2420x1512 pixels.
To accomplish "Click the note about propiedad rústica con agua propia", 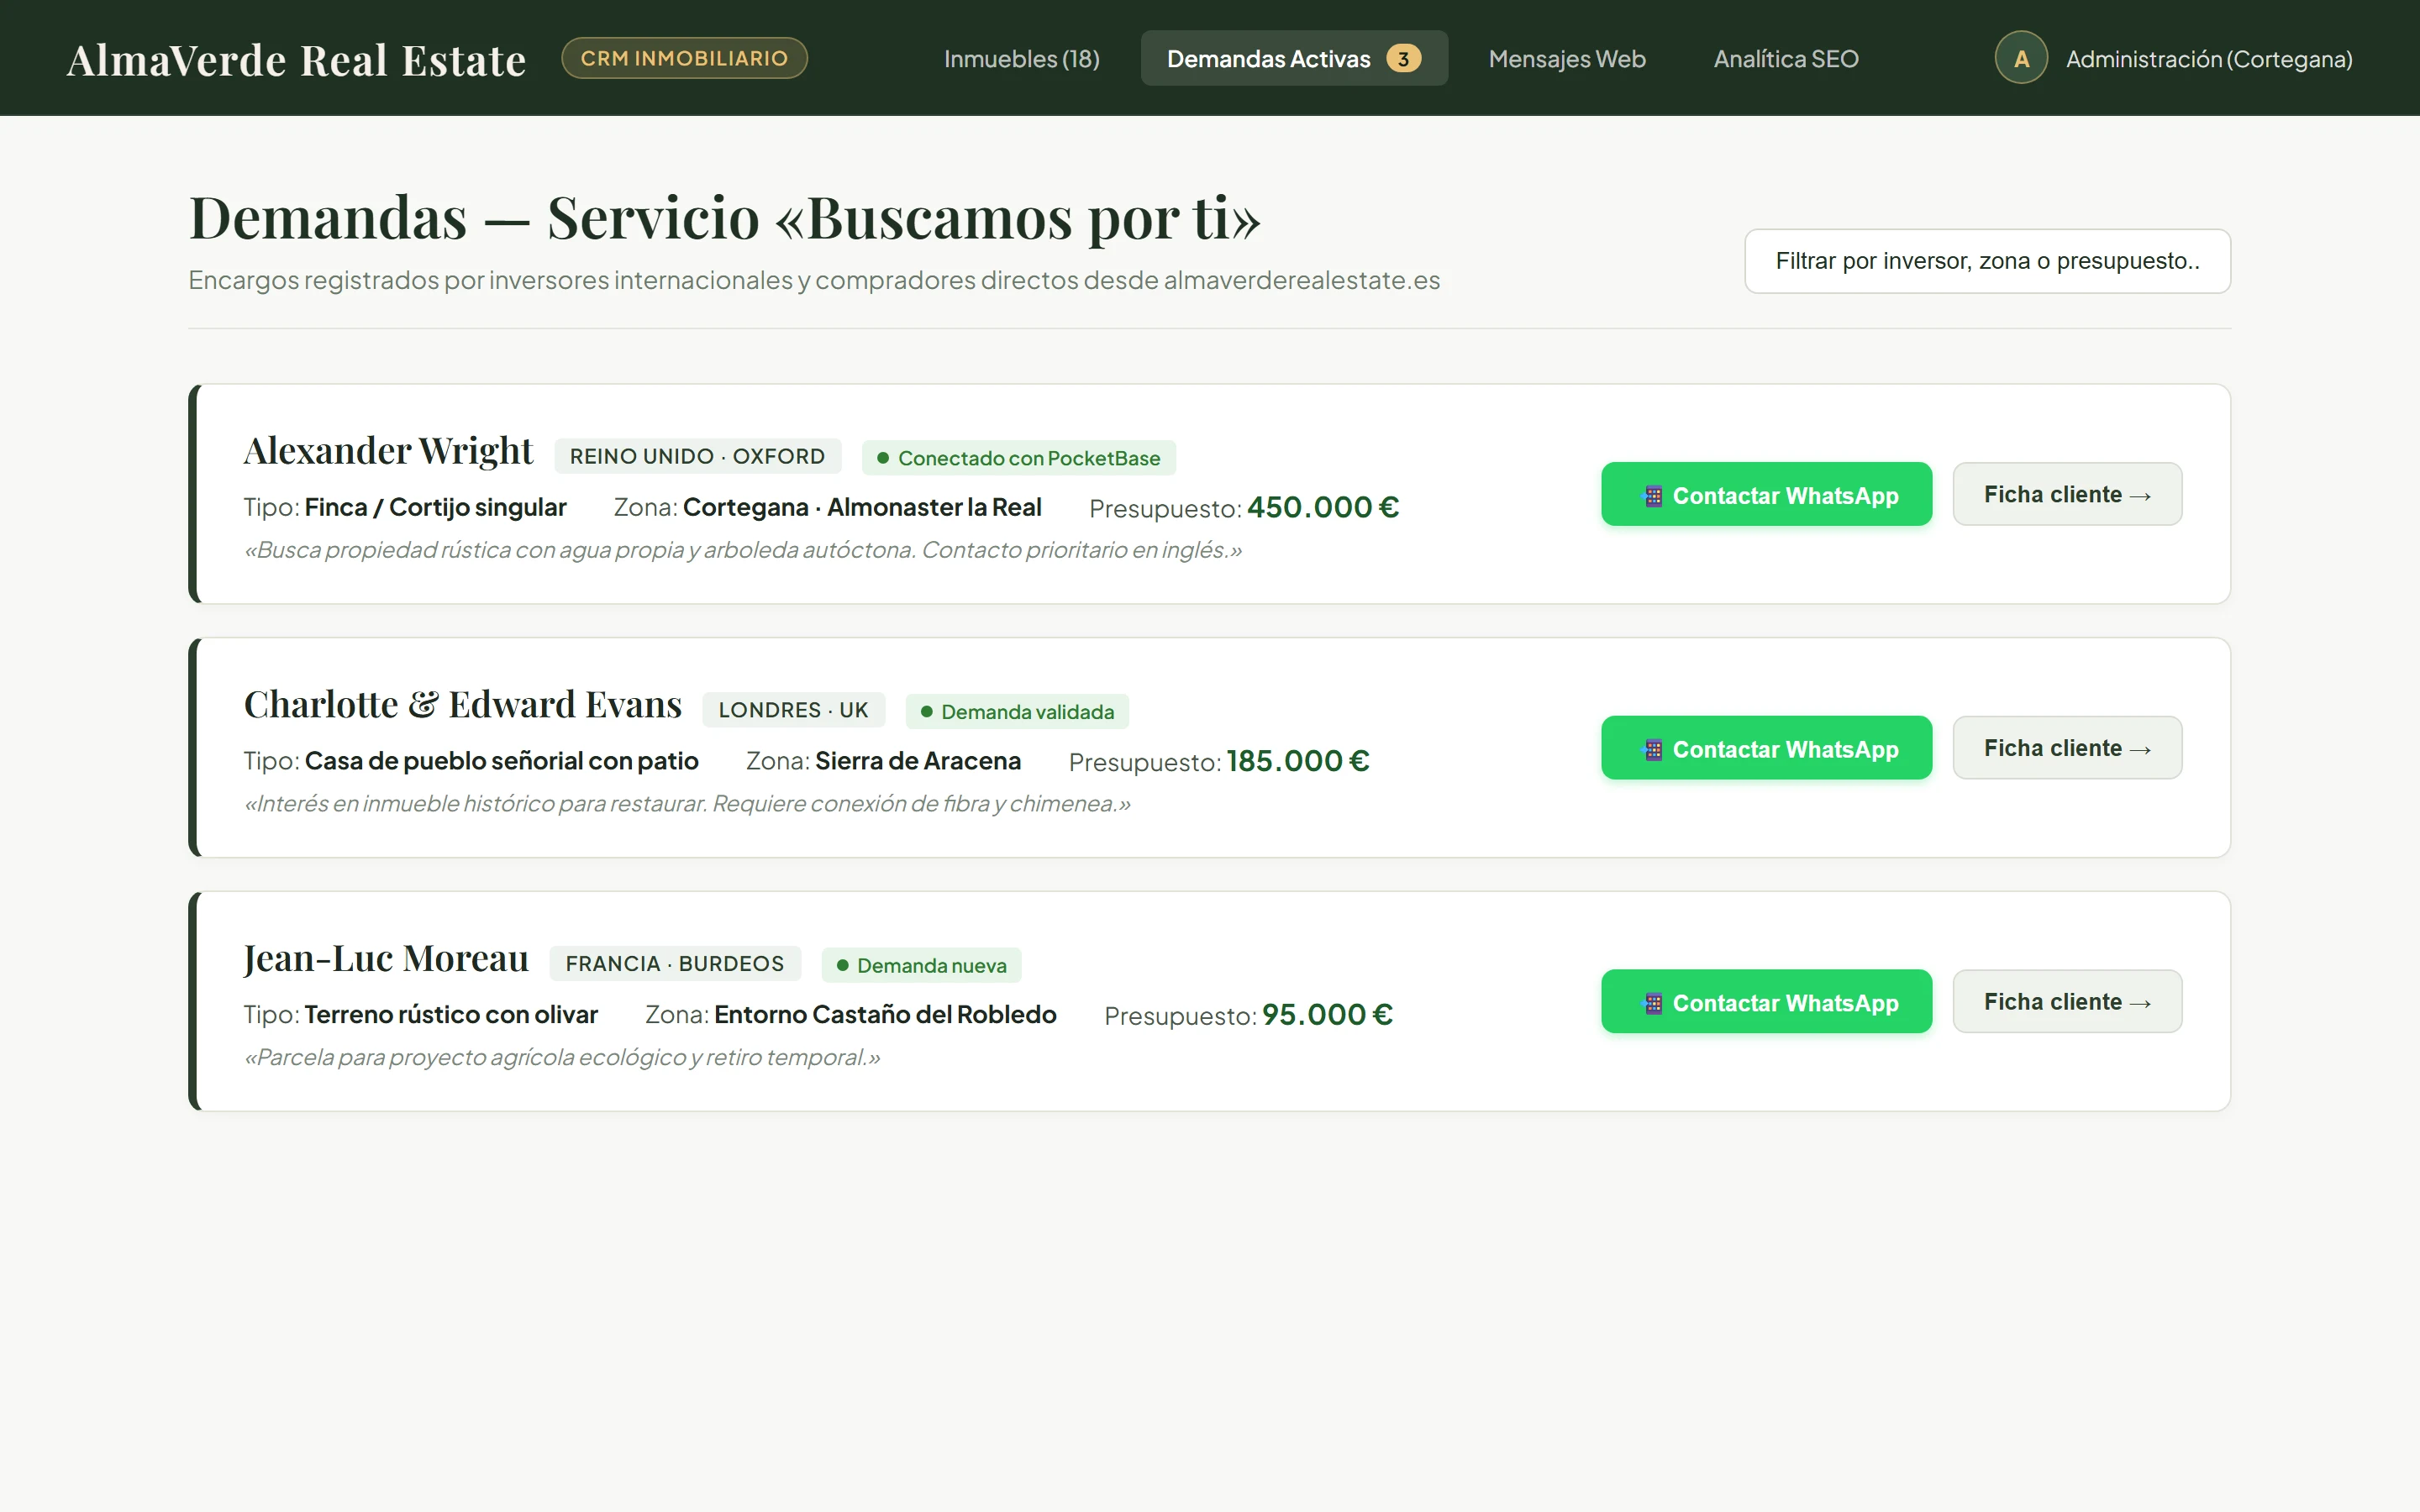I will pos(743,550).
